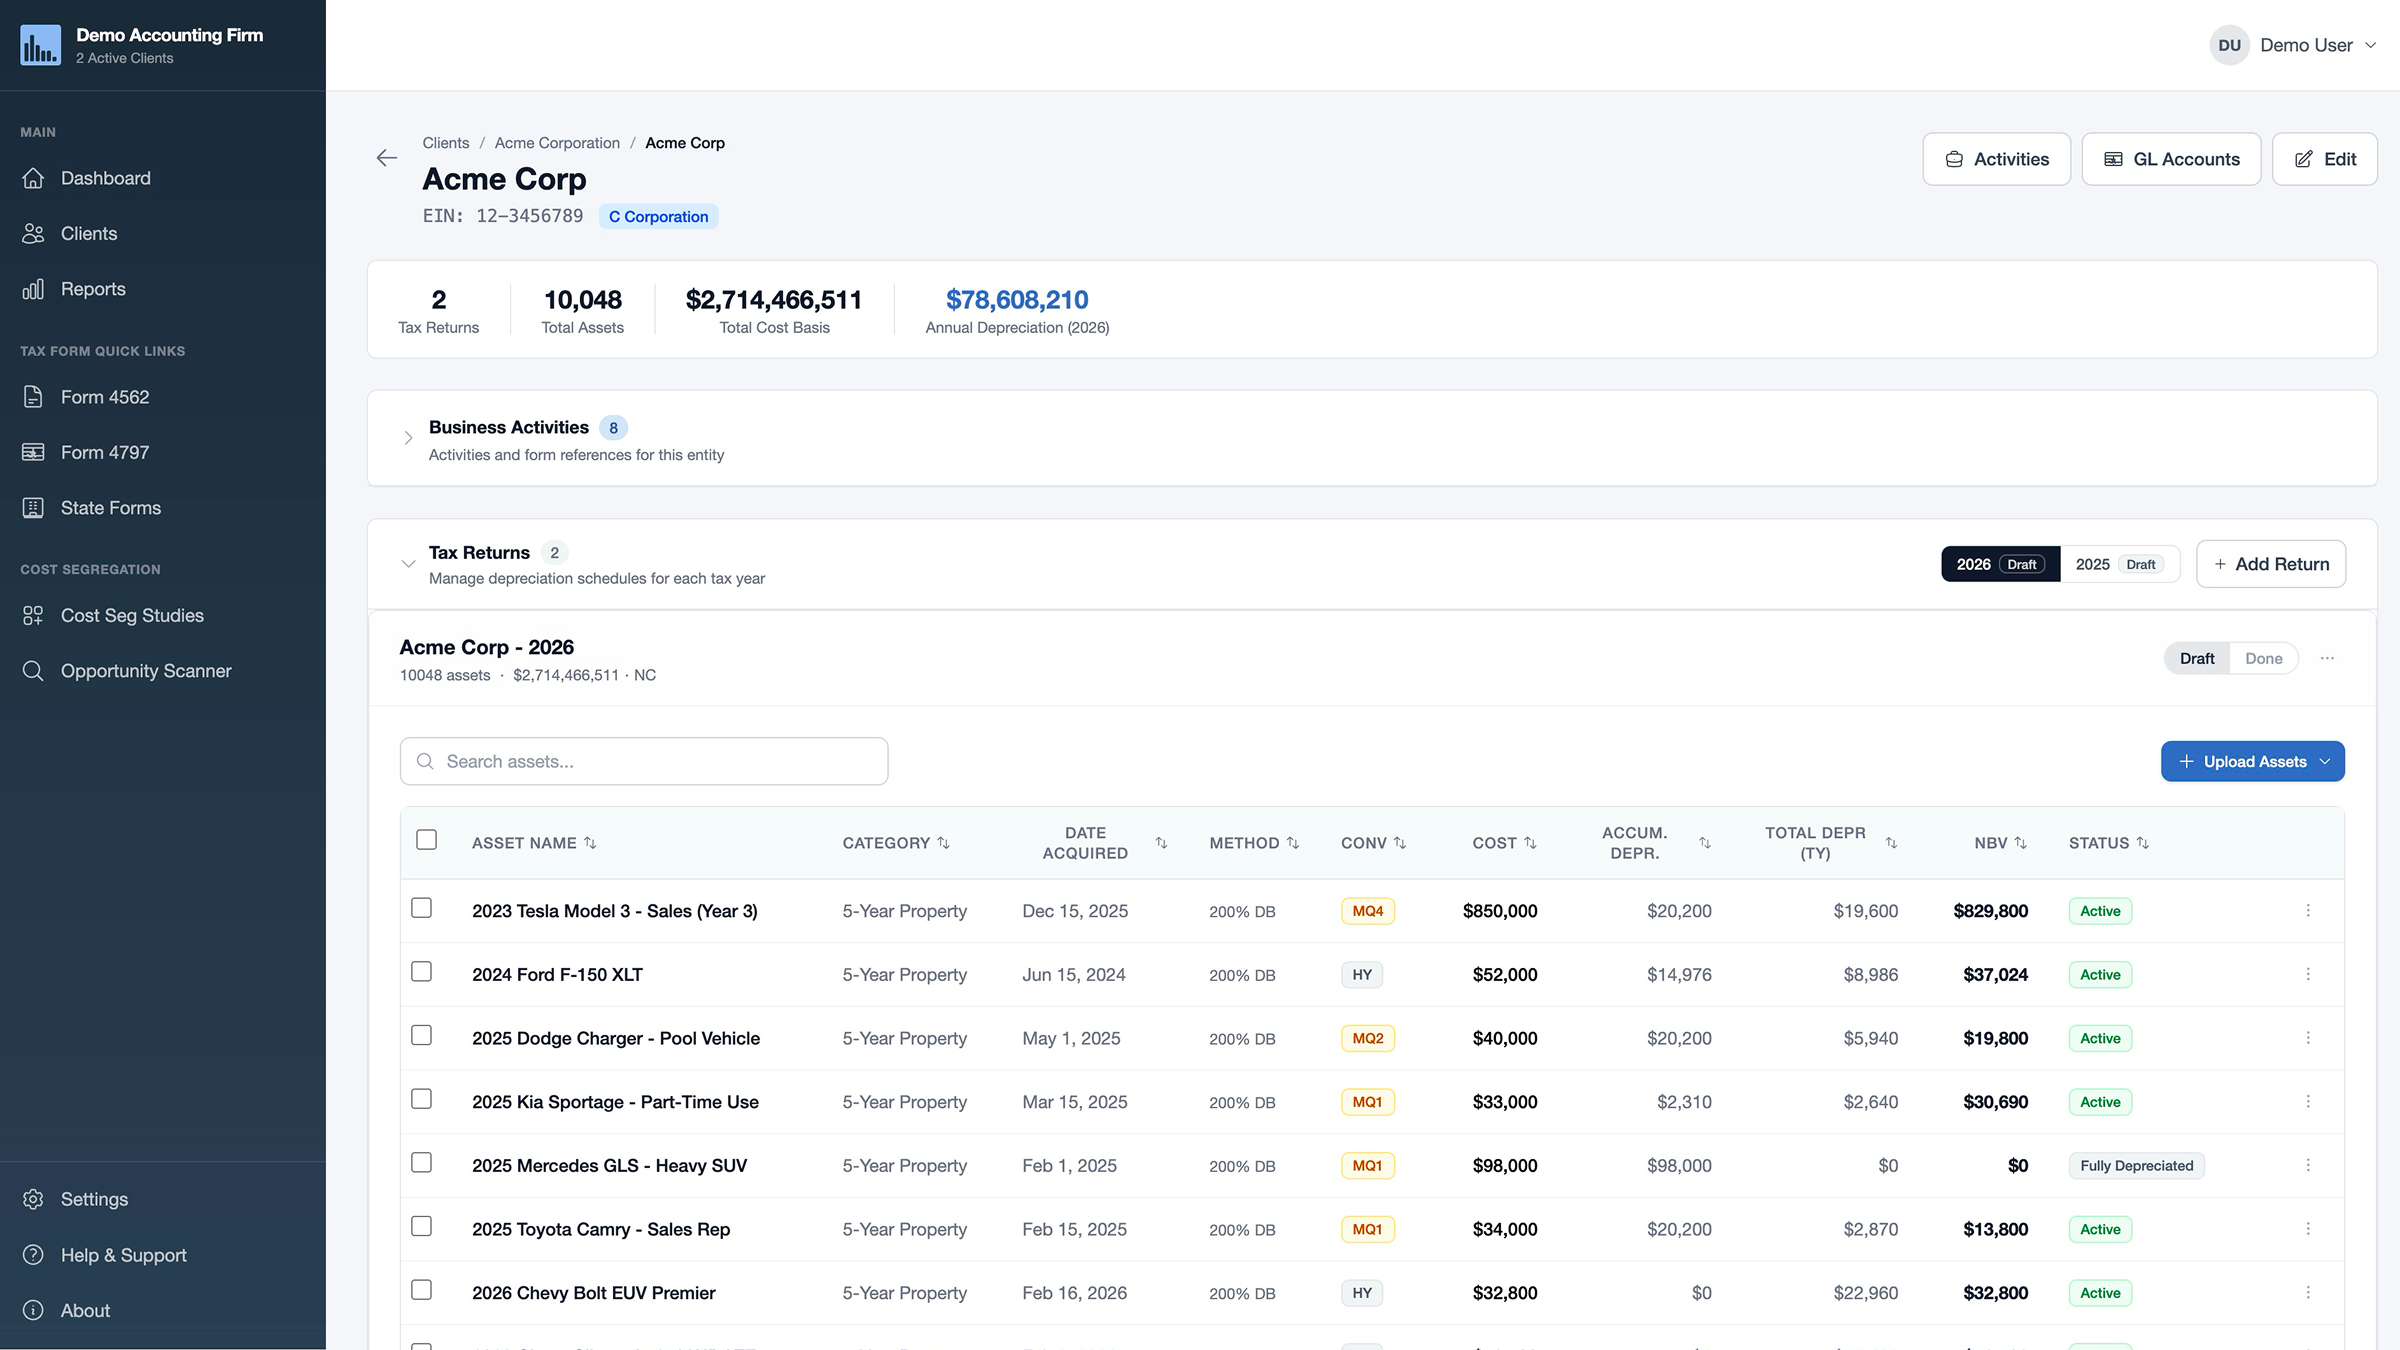Screen dimensions: 2400x1350
Task: Open row menu for 2023 Tesla Model 3
Action: tap(2308, 911)
